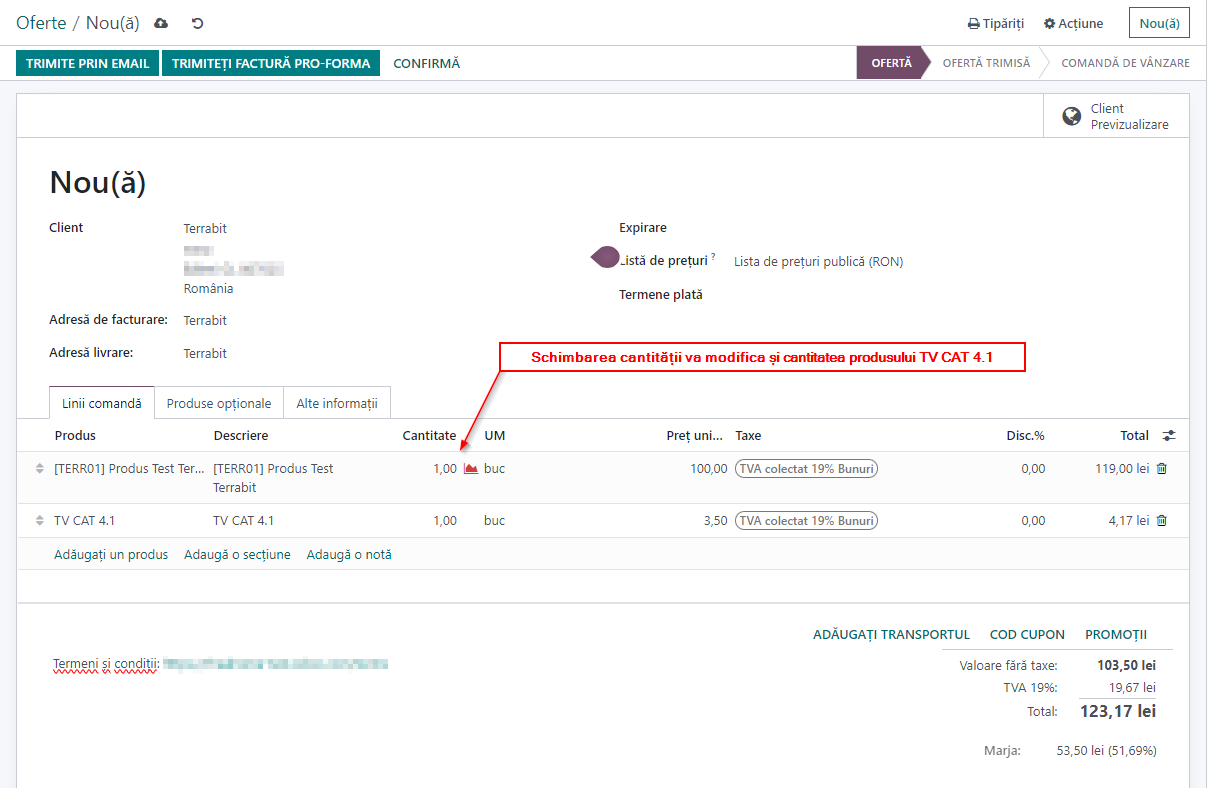The image size is (1209, 788).
Task: Open the Tipărişti print dropdown
Action: (995, 23)
